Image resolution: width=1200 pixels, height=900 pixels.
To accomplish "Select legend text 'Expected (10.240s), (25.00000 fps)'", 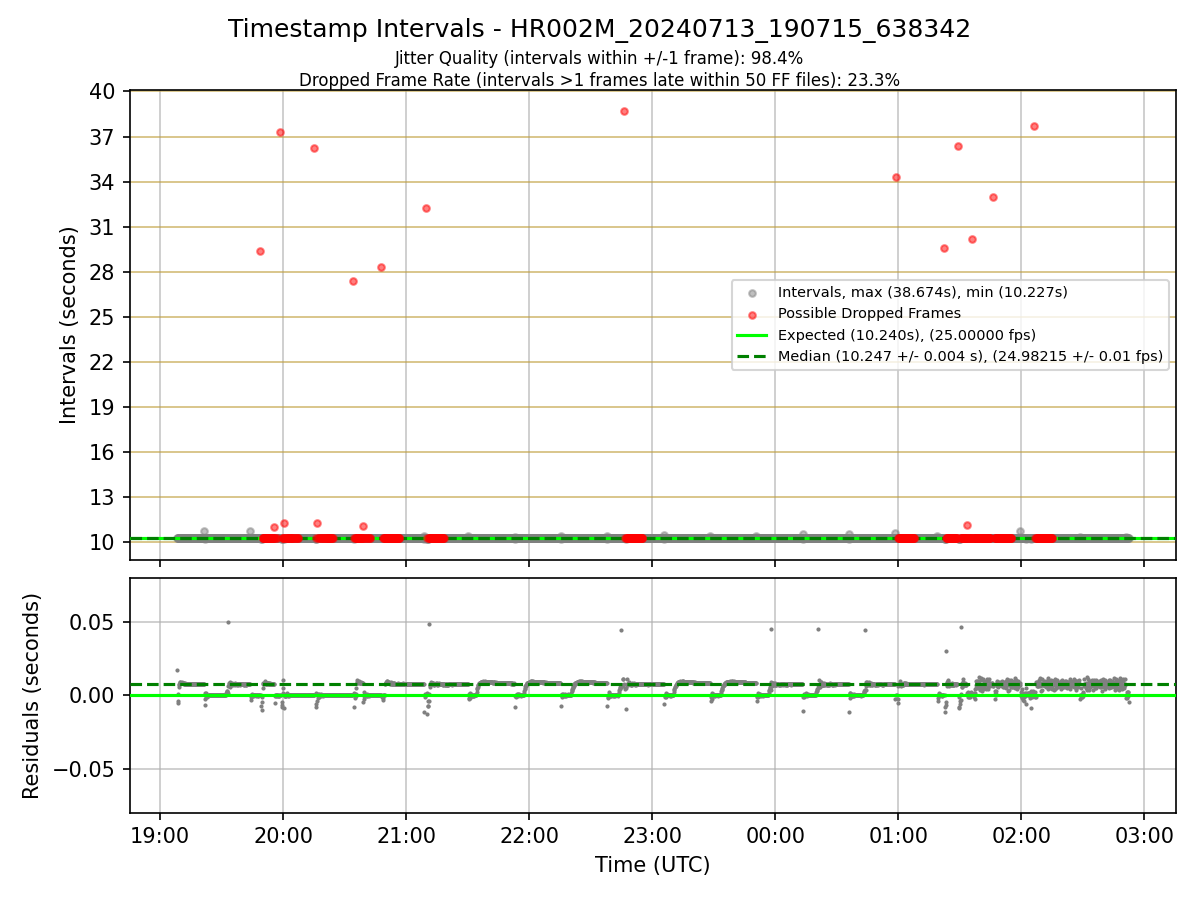I will click(x=906, y=335).
